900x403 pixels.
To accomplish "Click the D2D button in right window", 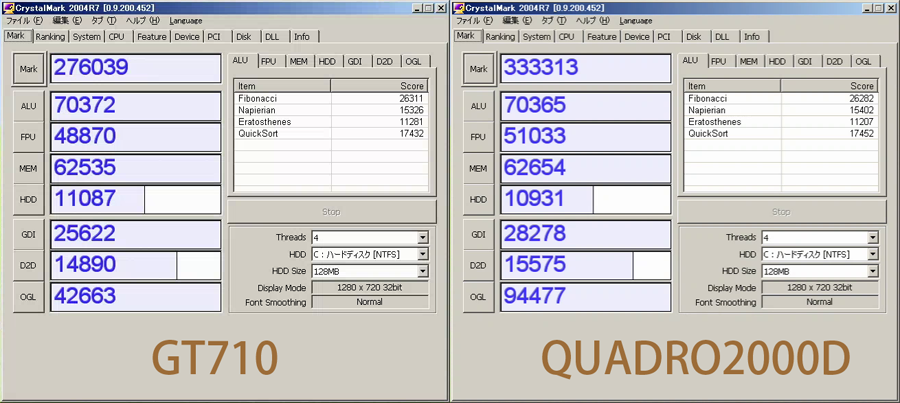I will pos(478,265).
